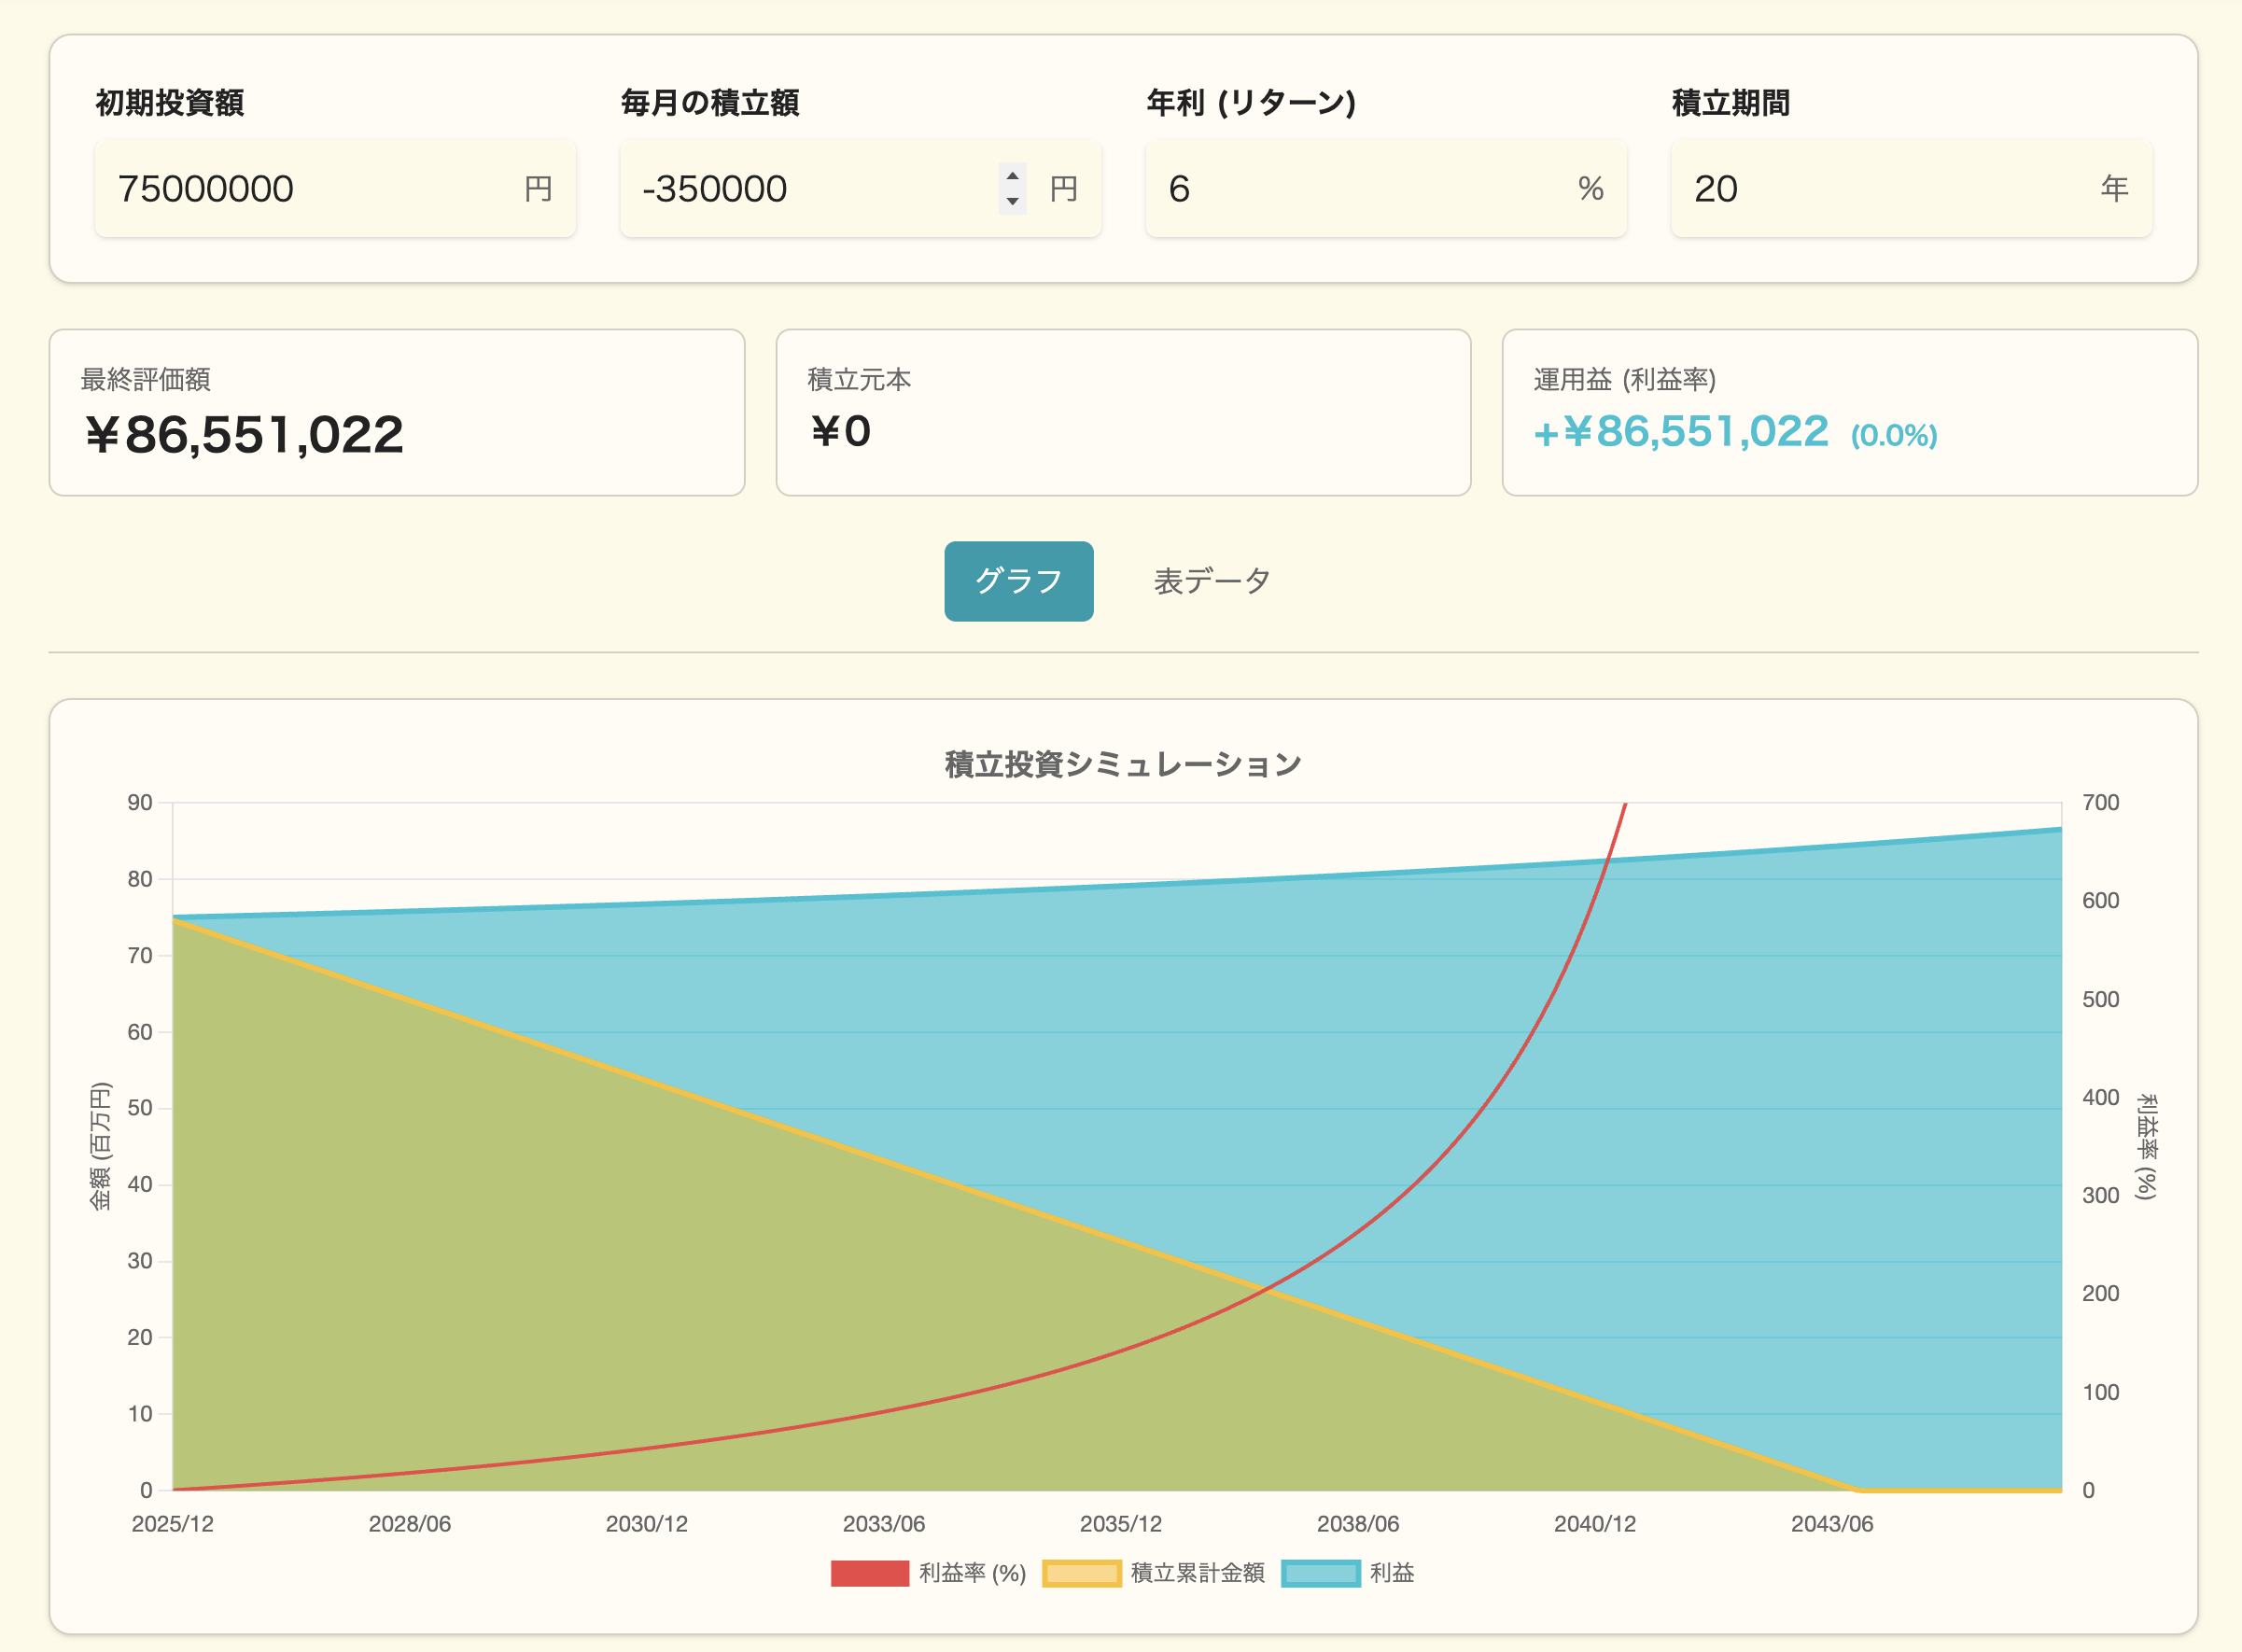The height and width of the screenshot is (1652, 2242).
Task: Select the グラフ tab
Action: [1018, 581]
